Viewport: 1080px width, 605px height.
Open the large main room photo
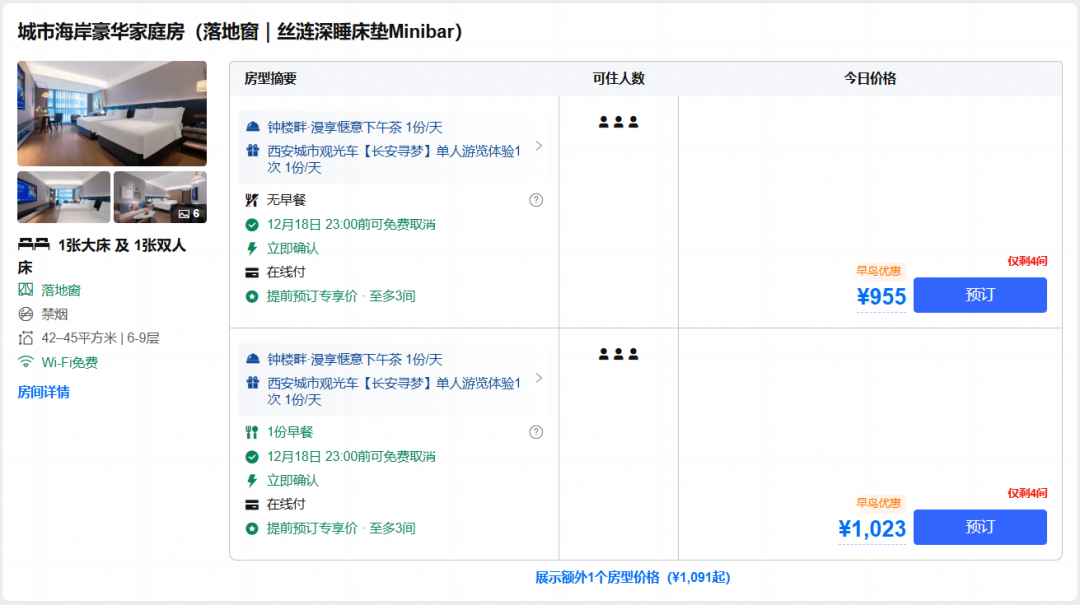112,114
